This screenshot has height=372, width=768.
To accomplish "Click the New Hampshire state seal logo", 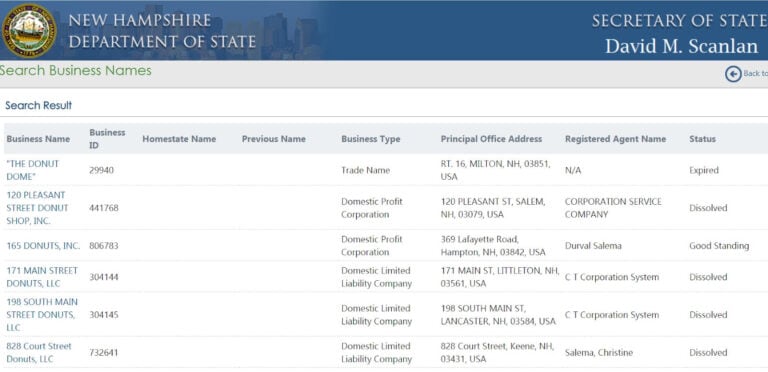I will tap(29, 31).
